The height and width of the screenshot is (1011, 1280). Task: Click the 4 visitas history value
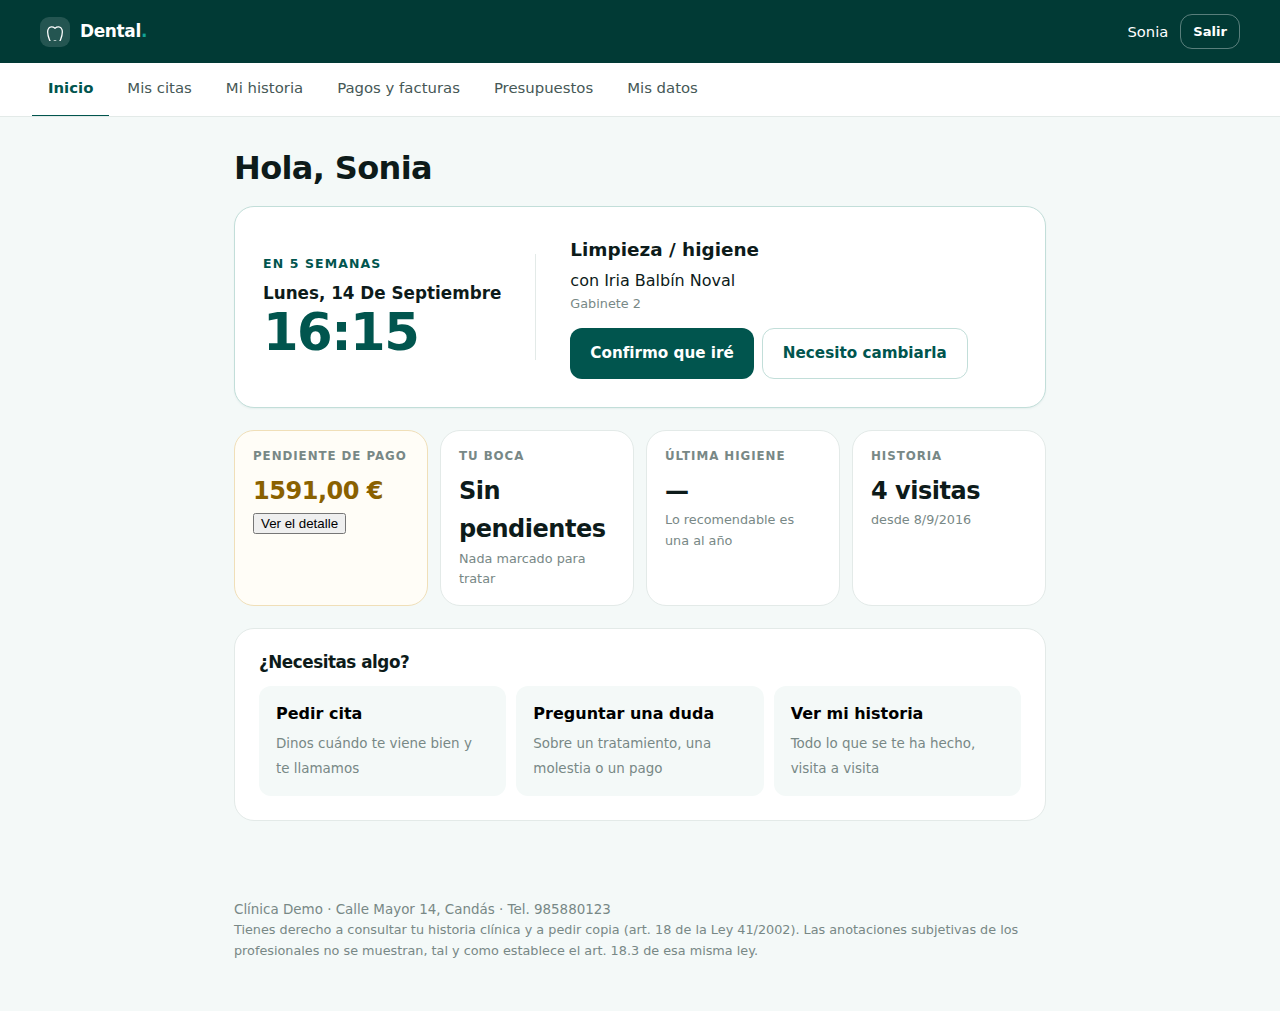coord(925,490)
